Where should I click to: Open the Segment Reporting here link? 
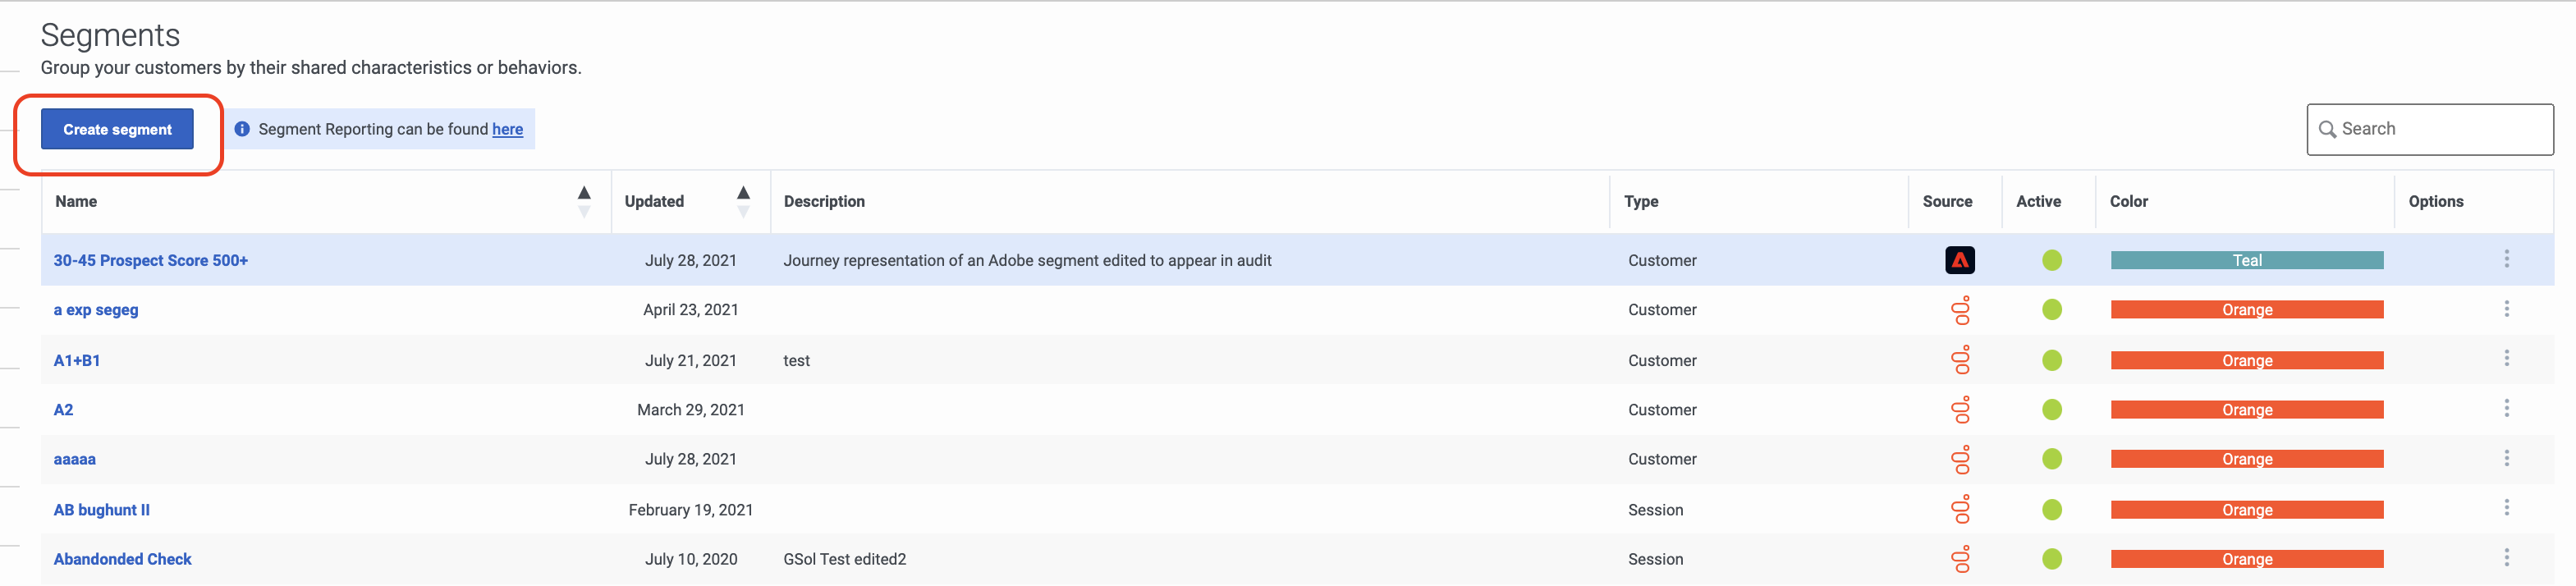click(x=507, y=129)
